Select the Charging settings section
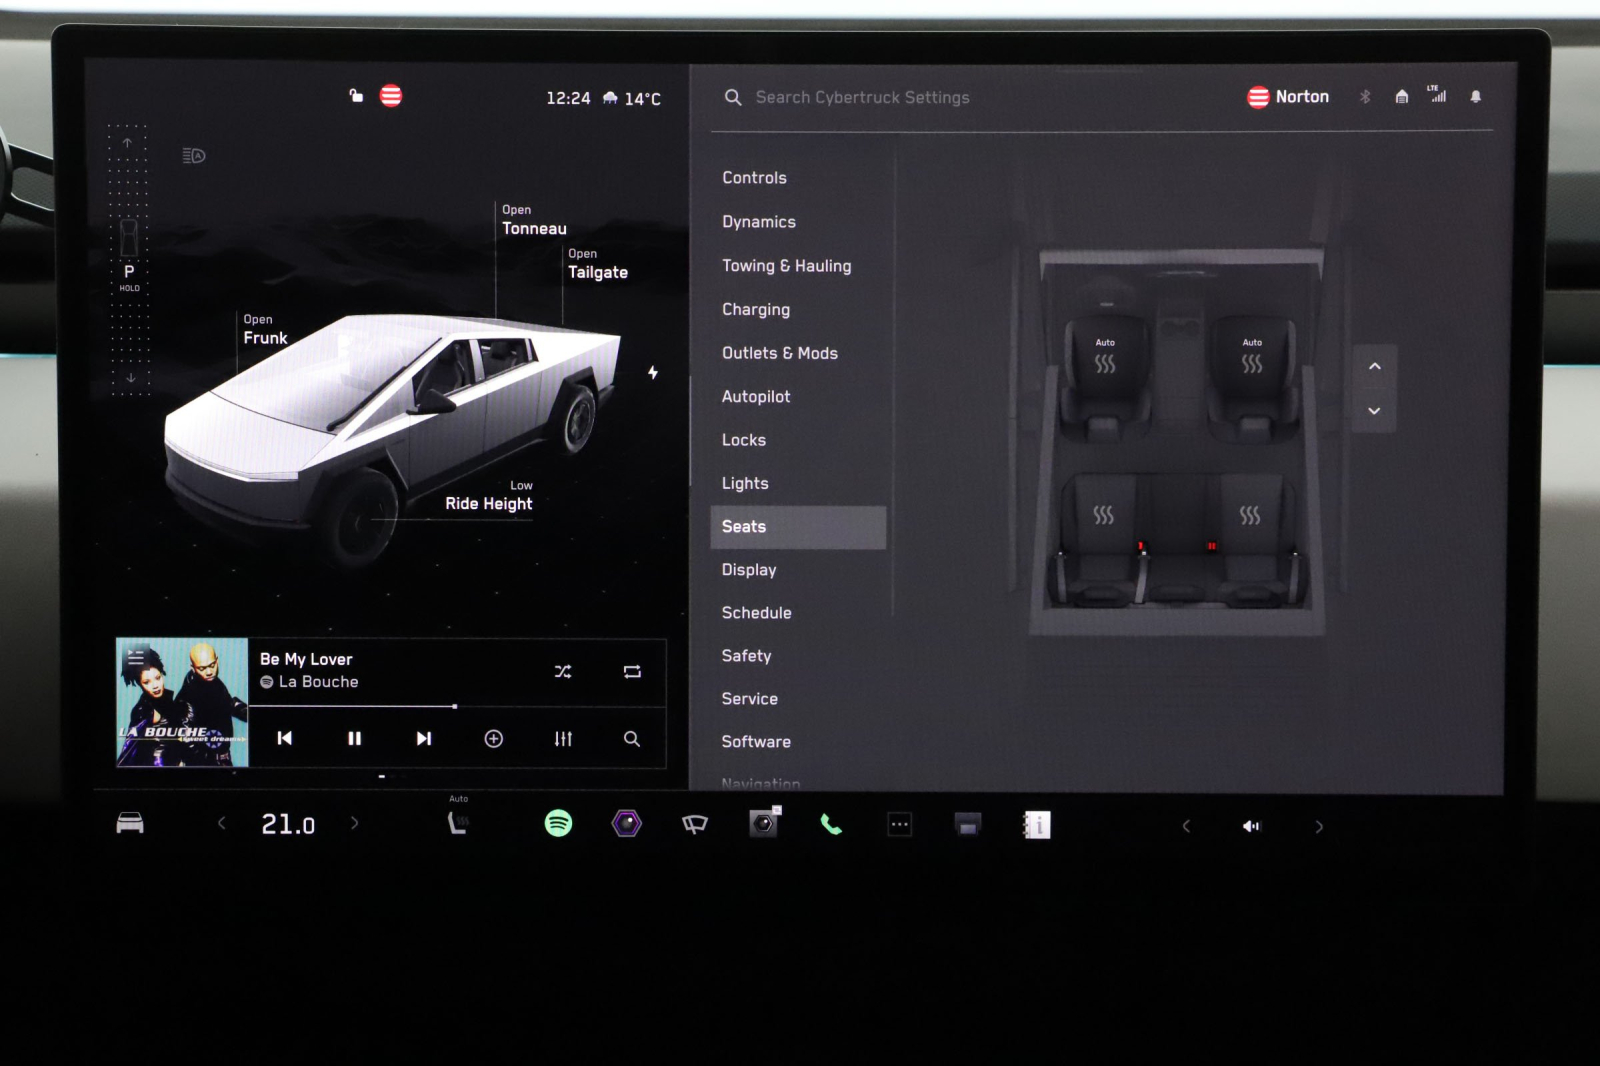Screen dimensions: 1600x1066 point(756,309)
